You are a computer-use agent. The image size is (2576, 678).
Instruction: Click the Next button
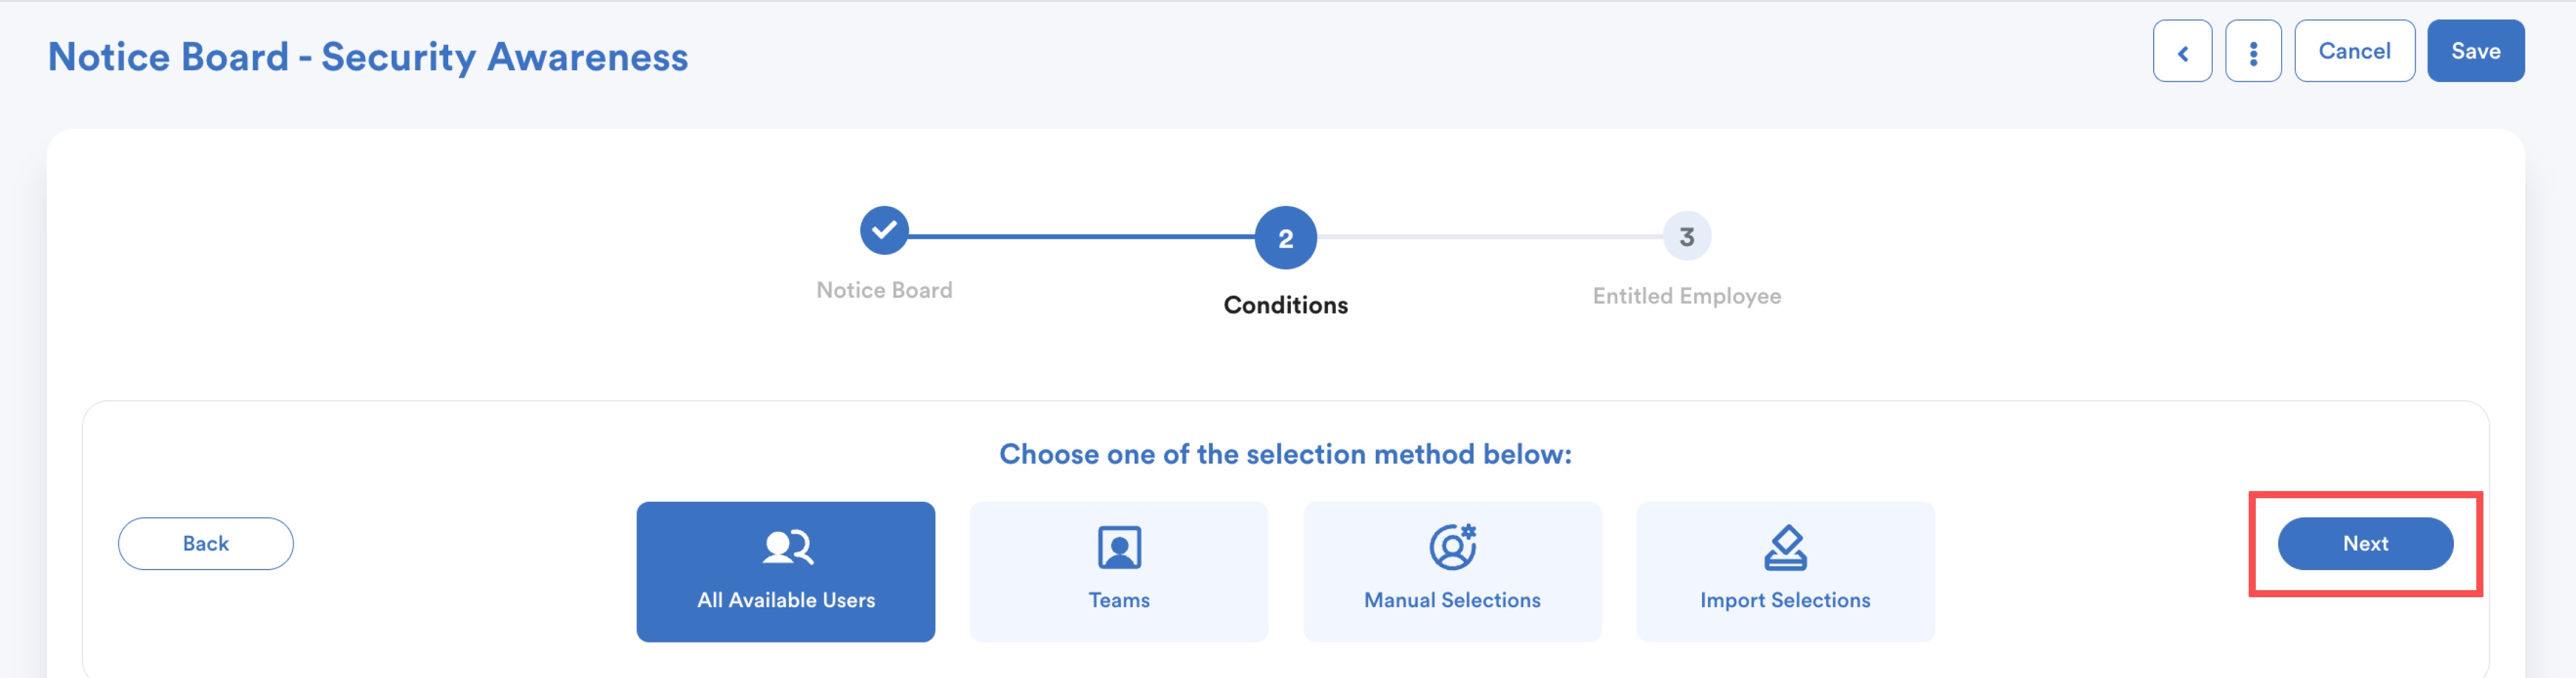click(x=2365, y=544)
